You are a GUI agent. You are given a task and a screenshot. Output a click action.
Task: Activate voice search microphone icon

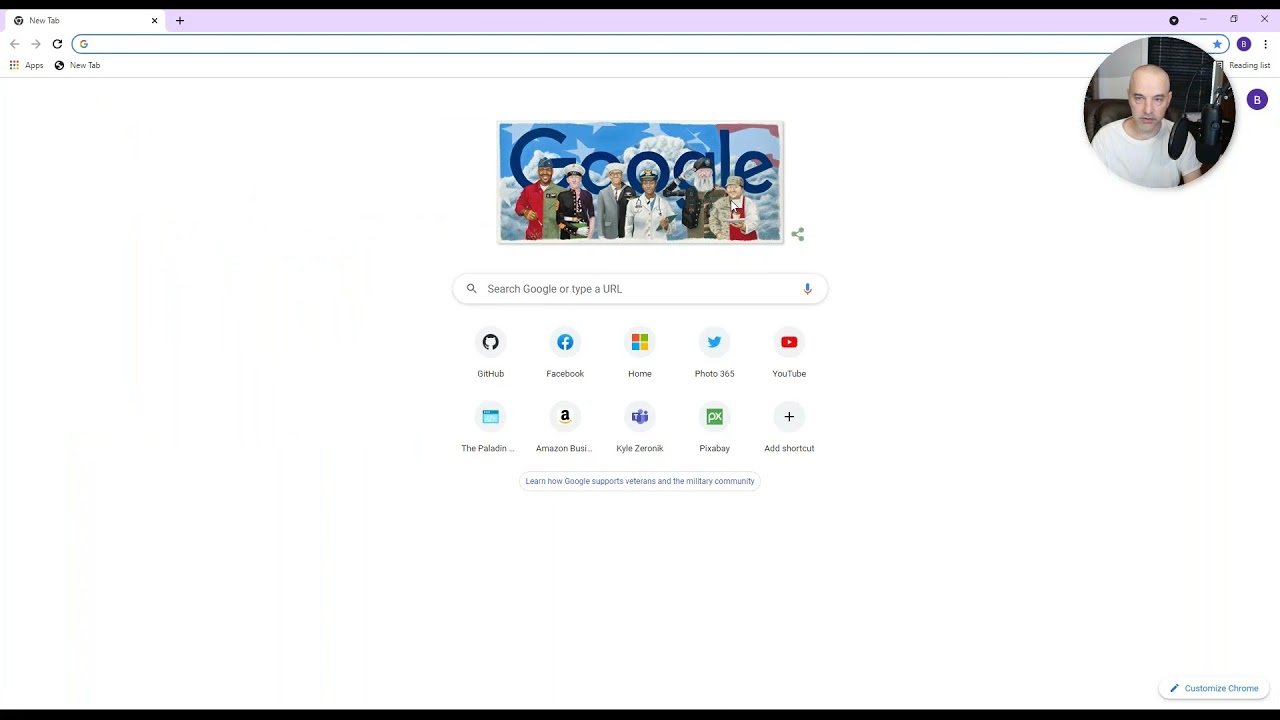(807, 289)
